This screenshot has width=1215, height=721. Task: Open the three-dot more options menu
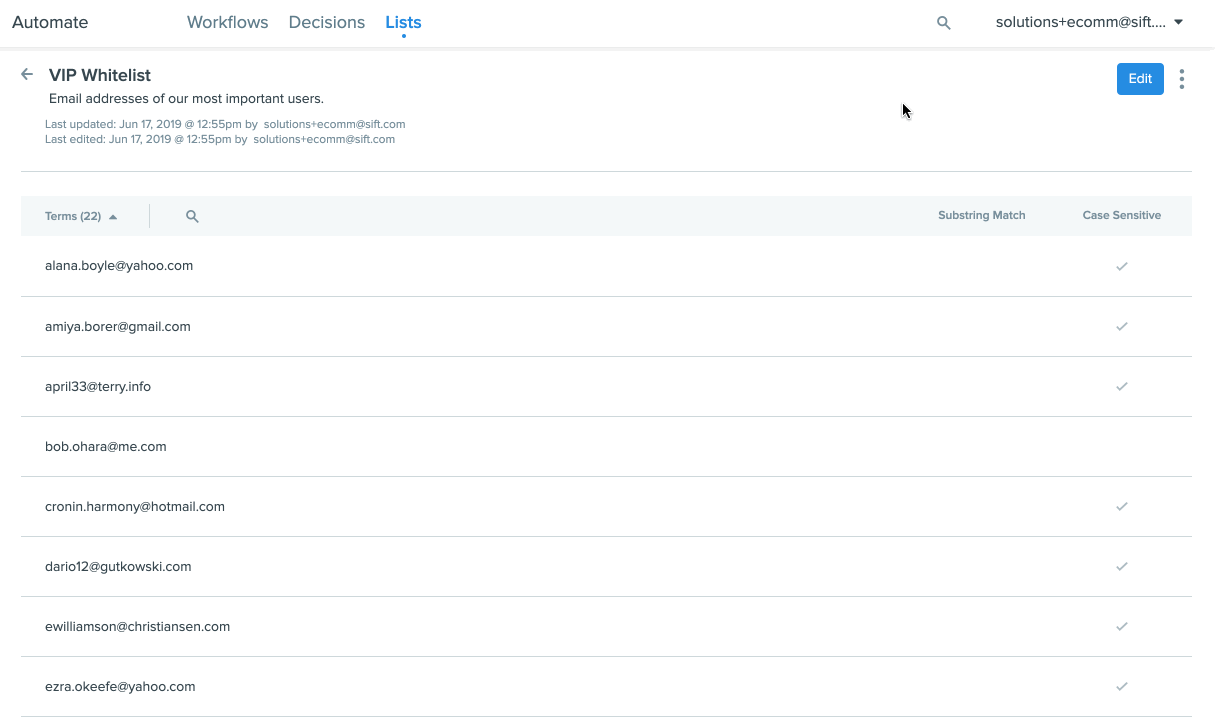coord(1182,79)
